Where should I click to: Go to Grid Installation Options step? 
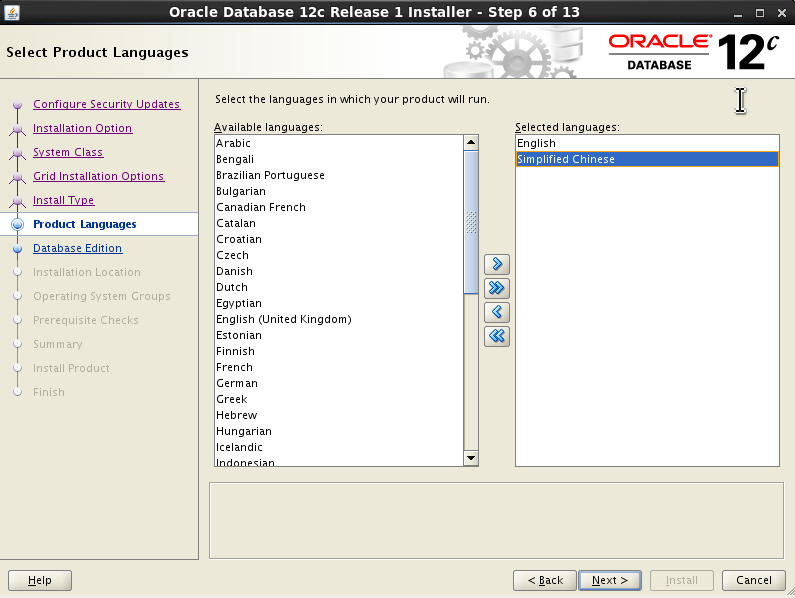(99, 176)
